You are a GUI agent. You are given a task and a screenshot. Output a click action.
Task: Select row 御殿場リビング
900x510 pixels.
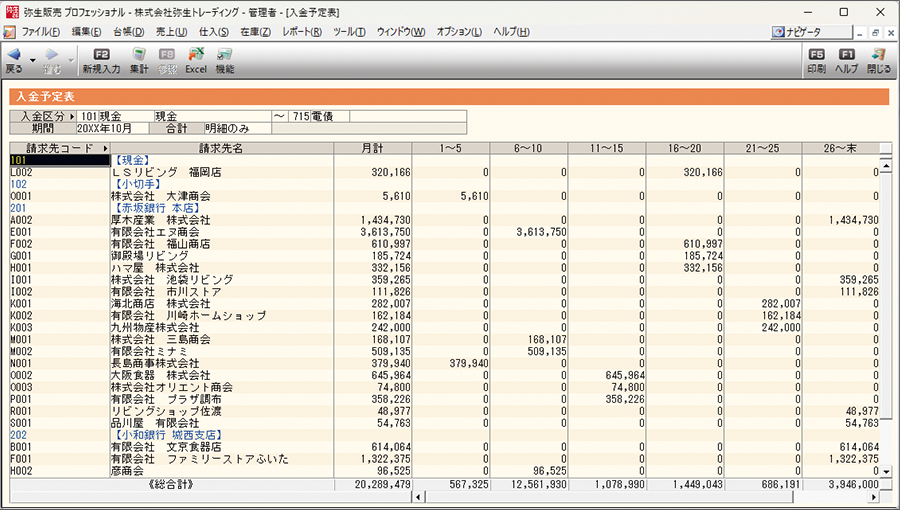pos(444,256)
